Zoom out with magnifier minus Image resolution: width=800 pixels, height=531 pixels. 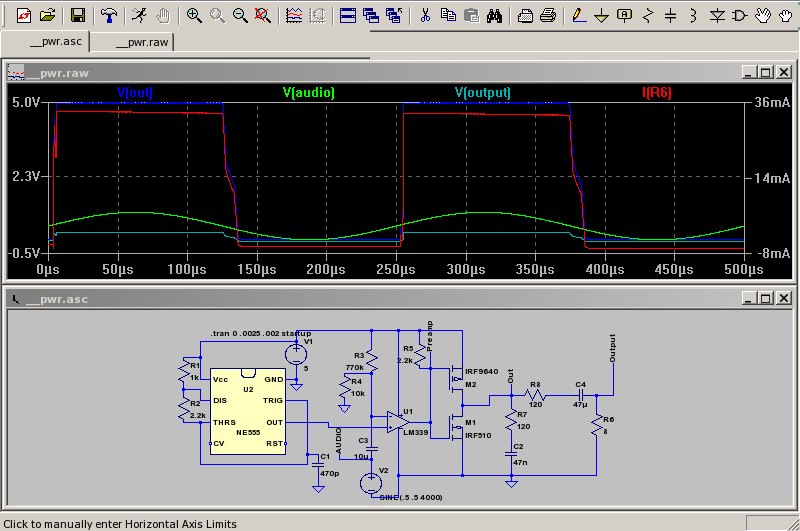[240, 15]
